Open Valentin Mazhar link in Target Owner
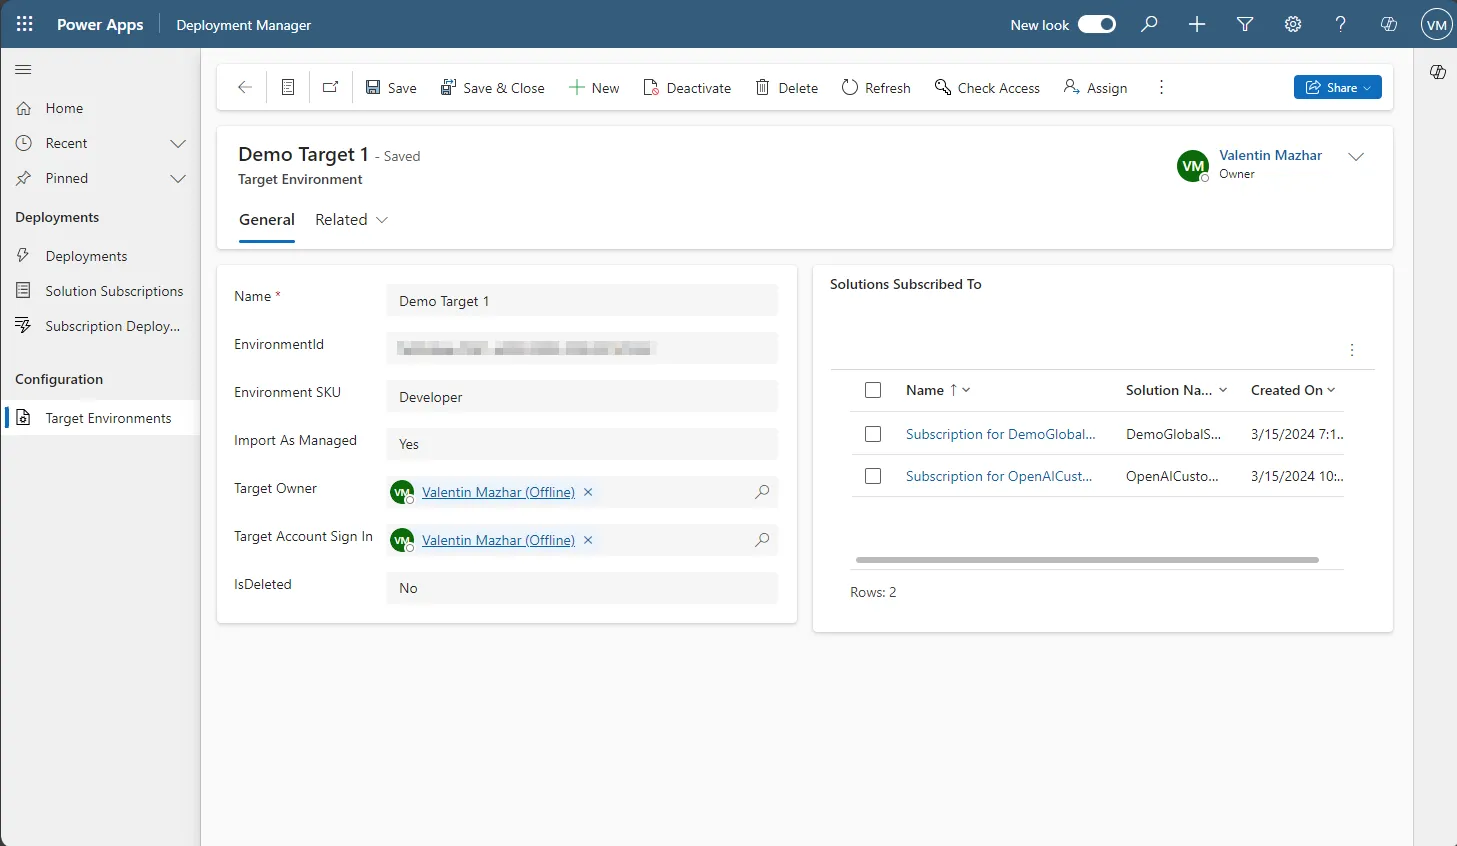Viewport: 1457px width, 846px height. (498, 492)
